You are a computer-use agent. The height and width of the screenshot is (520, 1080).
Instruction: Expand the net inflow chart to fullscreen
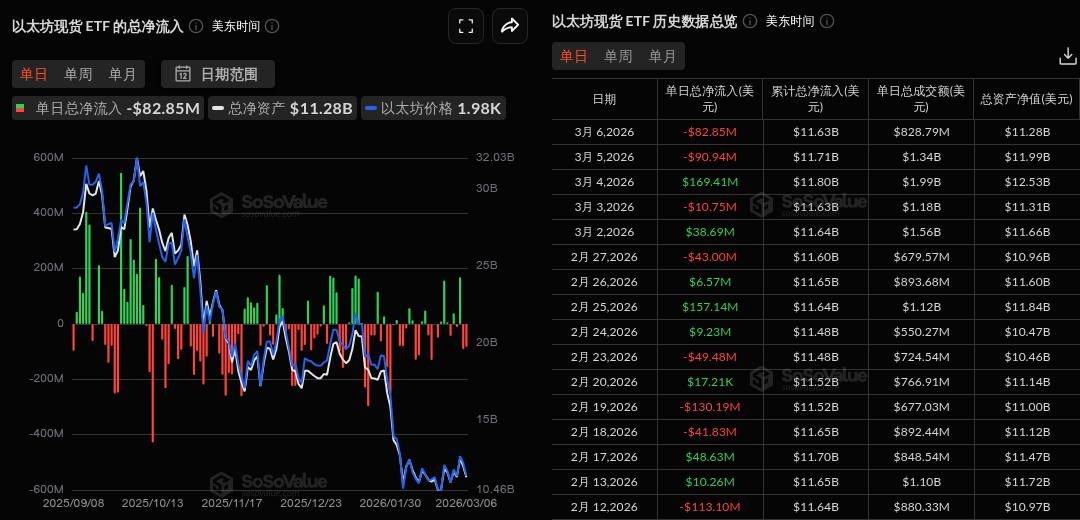point(466,27)
